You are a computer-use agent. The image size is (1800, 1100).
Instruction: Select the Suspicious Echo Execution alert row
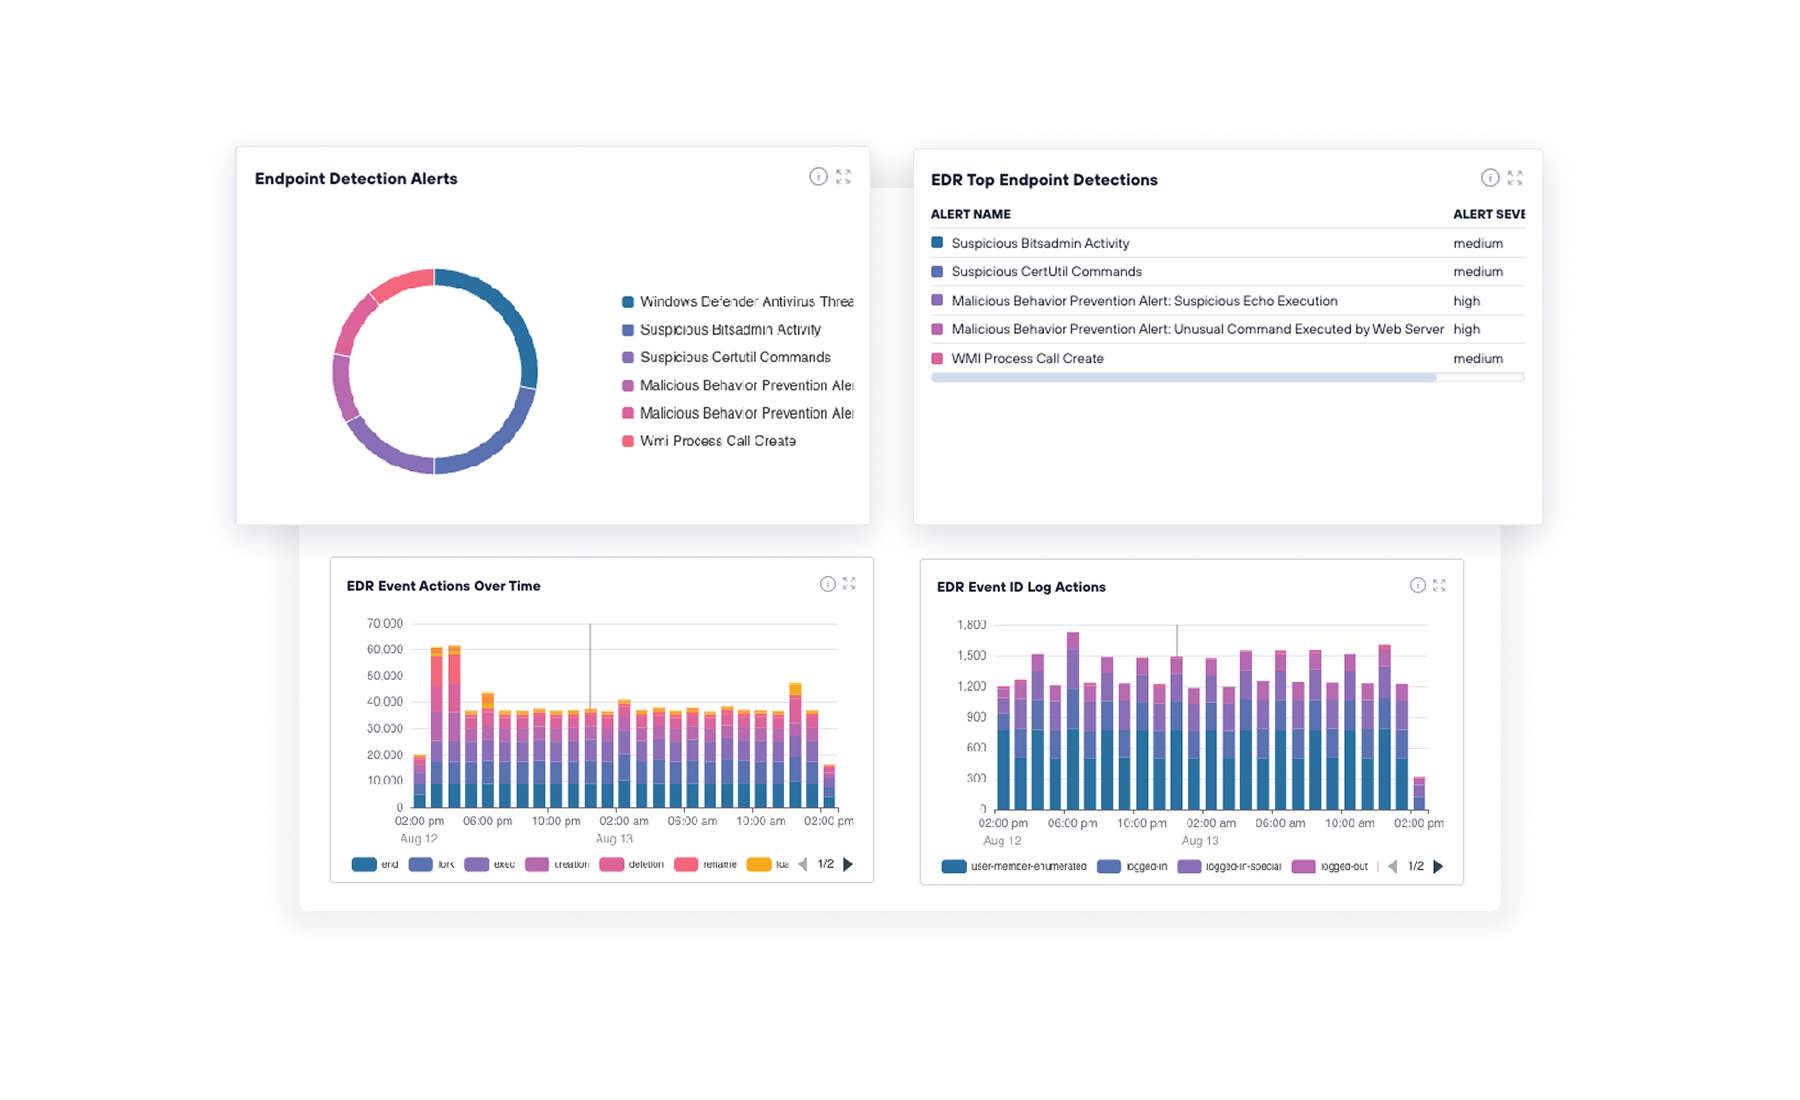click(x=1227, y=300)
